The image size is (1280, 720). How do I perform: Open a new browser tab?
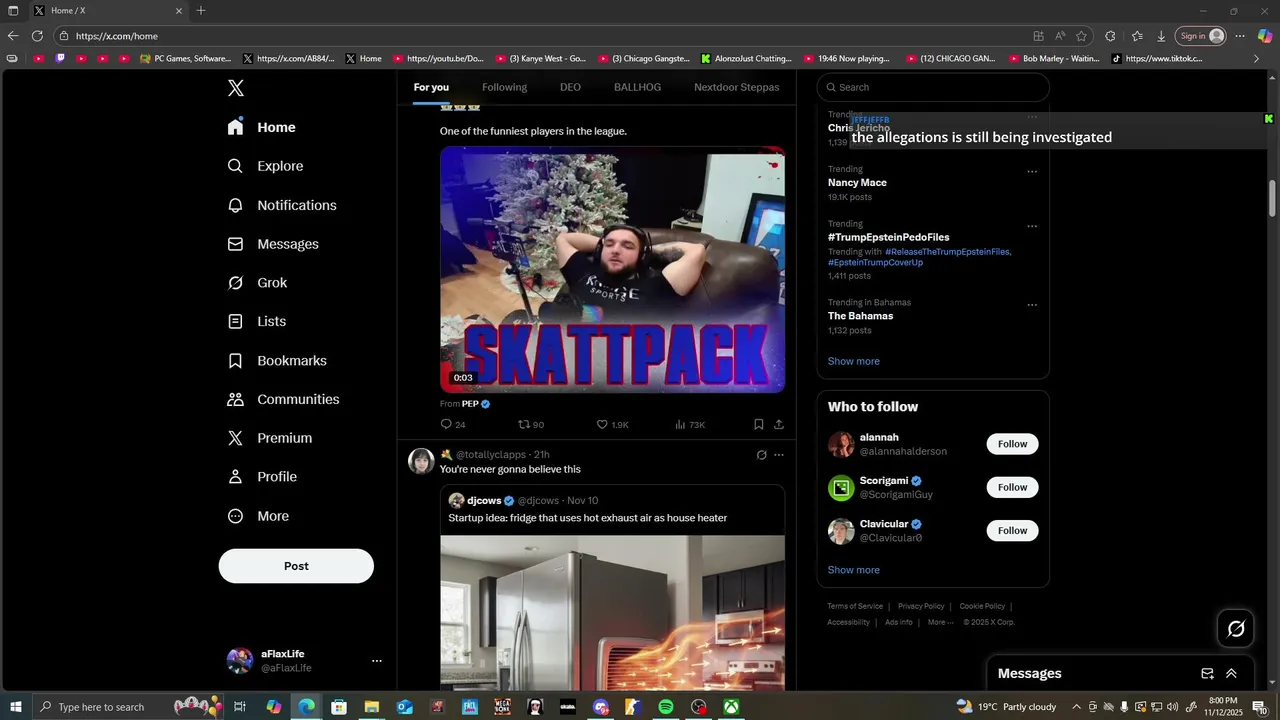click(x=201, y=10)
